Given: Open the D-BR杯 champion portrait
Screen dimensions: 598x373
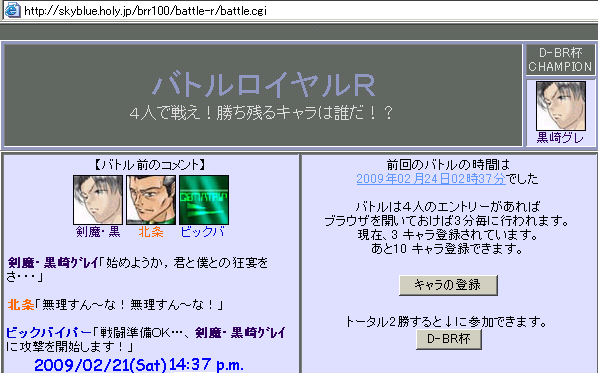Looking at the screenshot, I should [x=561, y=106].
